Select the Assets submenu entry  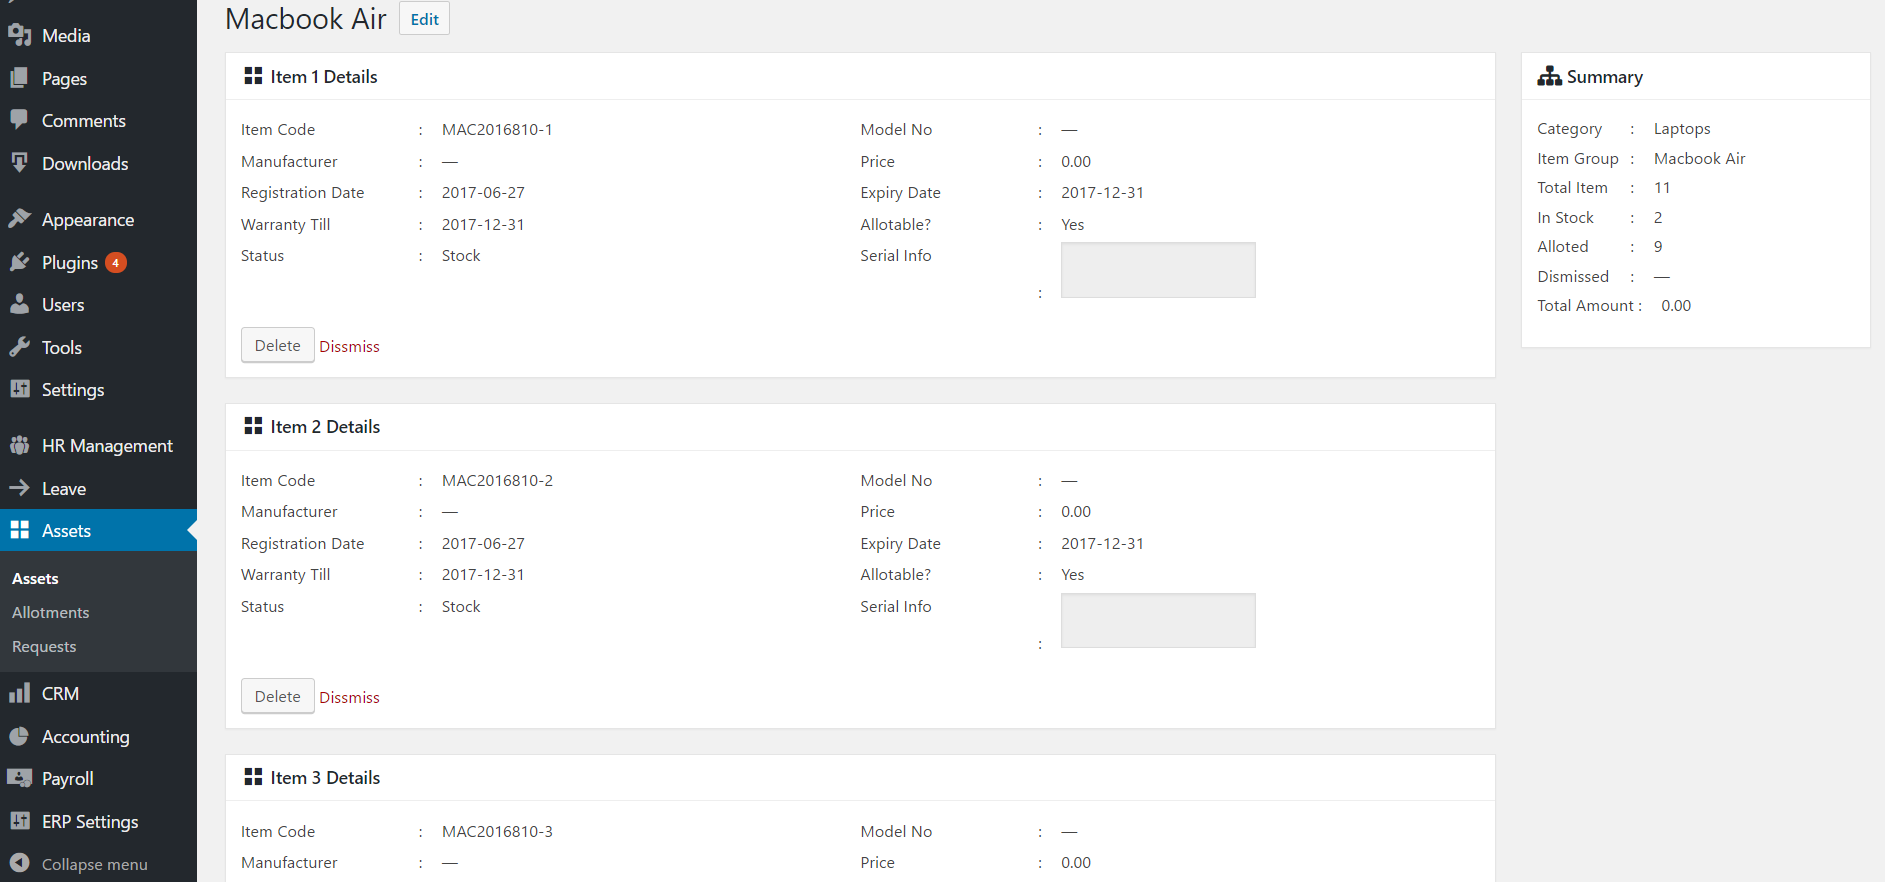tap(35, 578)
